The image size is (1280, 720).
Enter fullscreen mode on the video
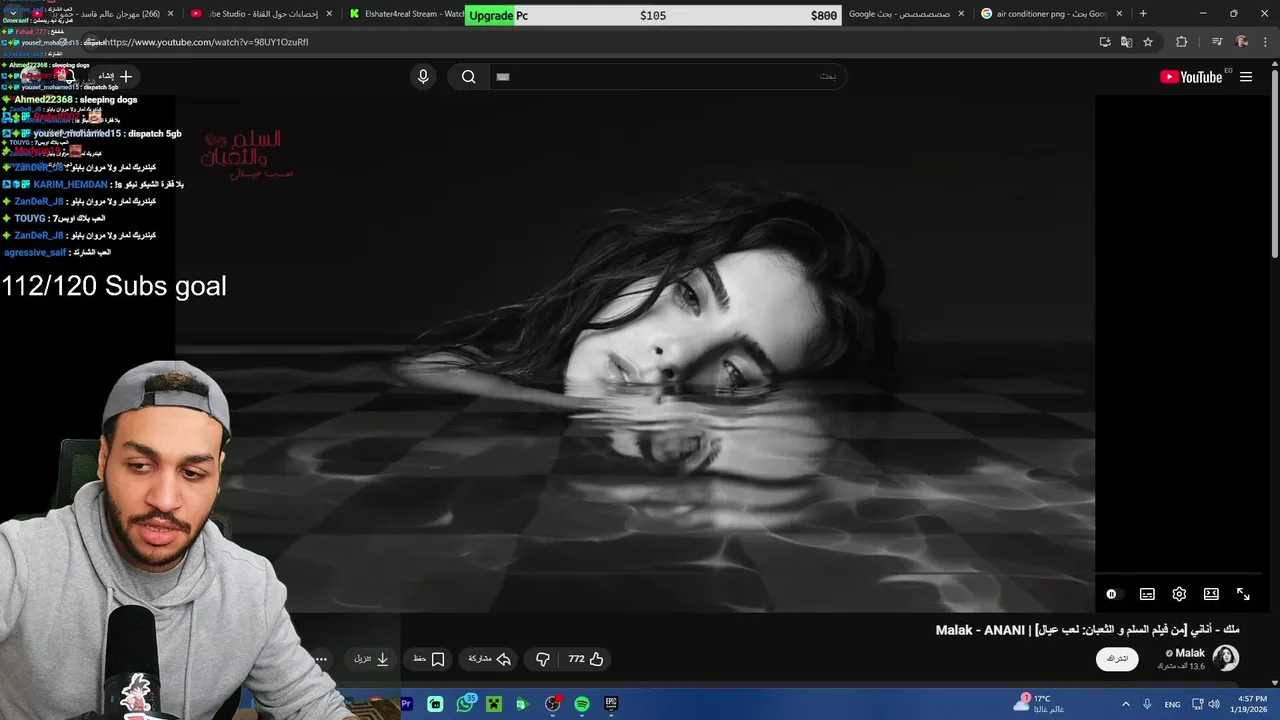pos(1243,594)
